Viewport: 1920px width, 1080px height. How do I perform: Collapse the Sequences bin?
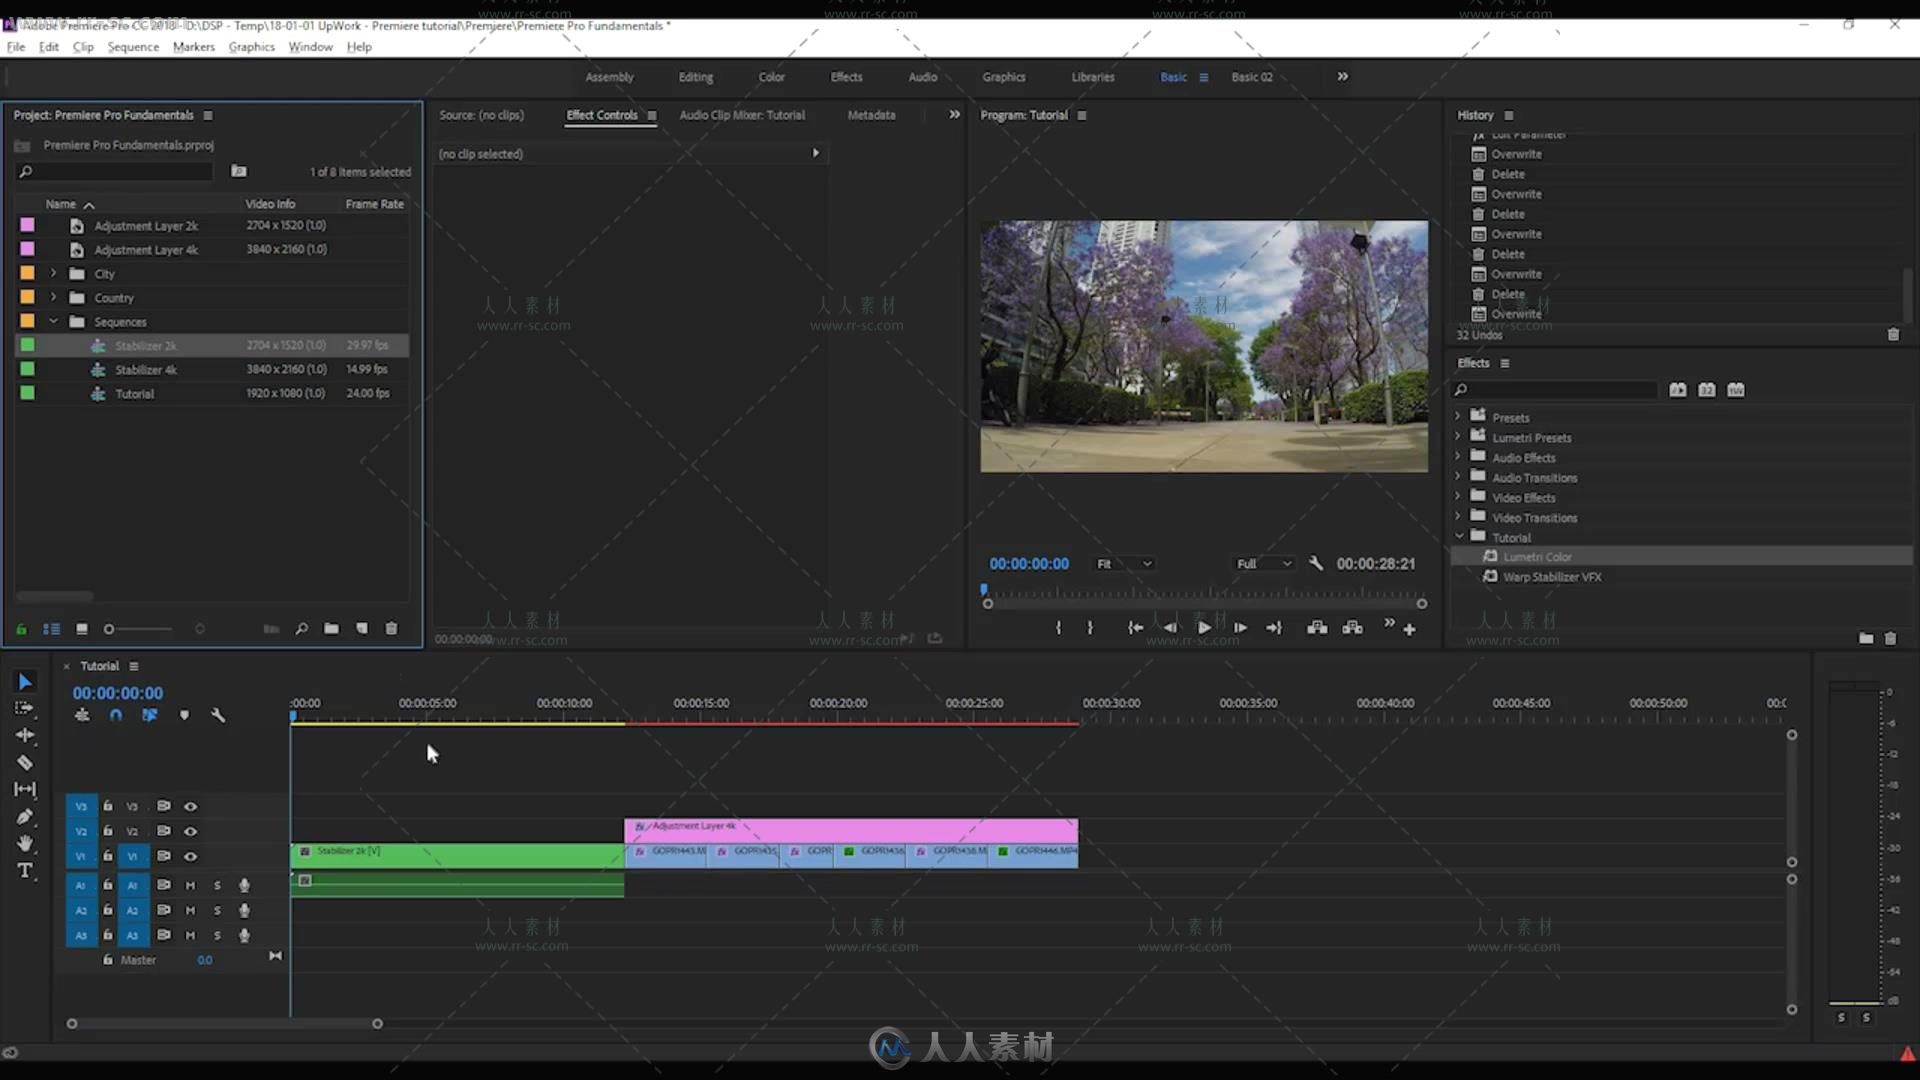[x=53, y=321]
